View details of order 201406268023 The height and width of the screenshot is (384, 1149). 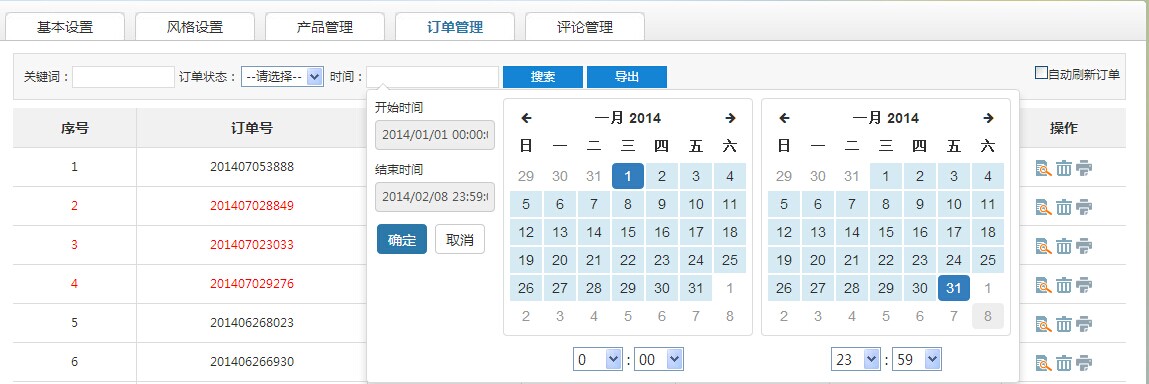[1044, 324]
